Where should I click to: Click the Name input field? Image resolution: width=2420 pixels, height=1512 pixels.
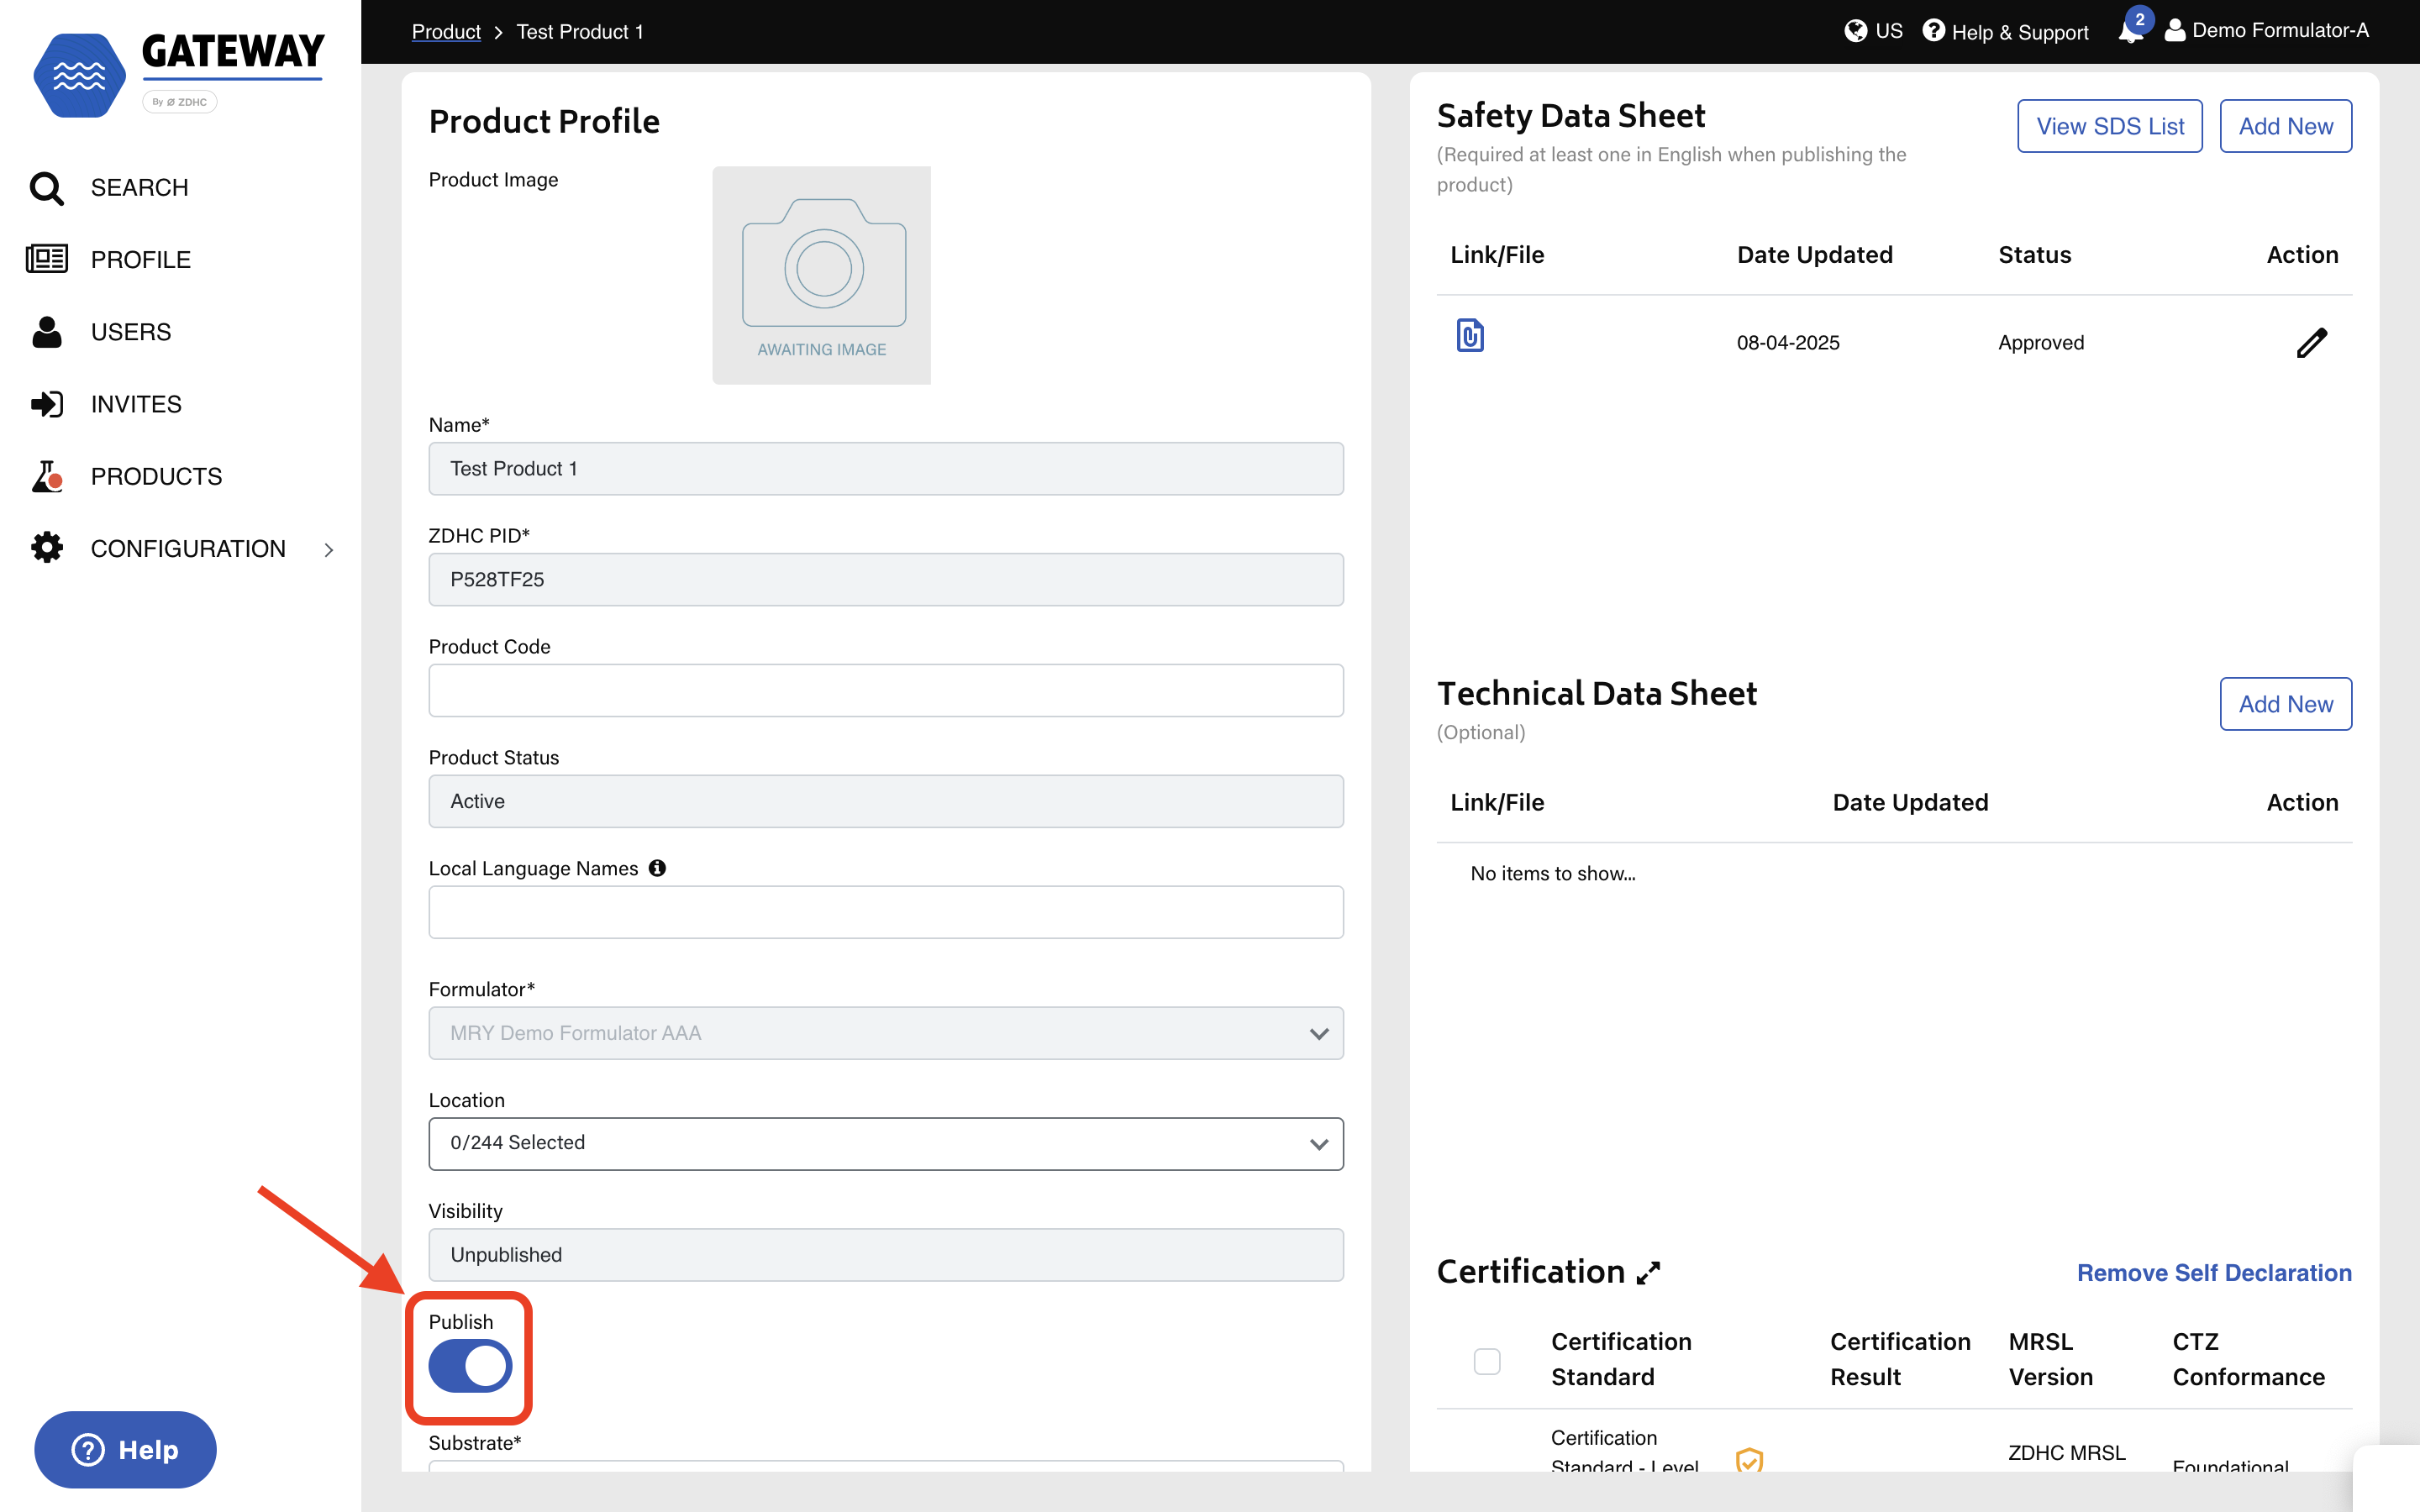coord(886,469)
